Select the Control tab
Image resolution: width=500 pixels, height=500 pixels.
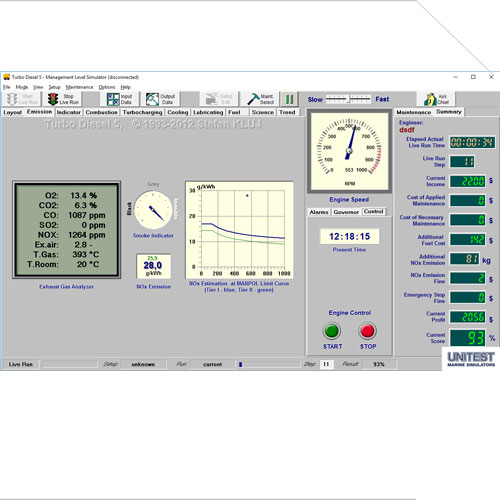point(374,212)
